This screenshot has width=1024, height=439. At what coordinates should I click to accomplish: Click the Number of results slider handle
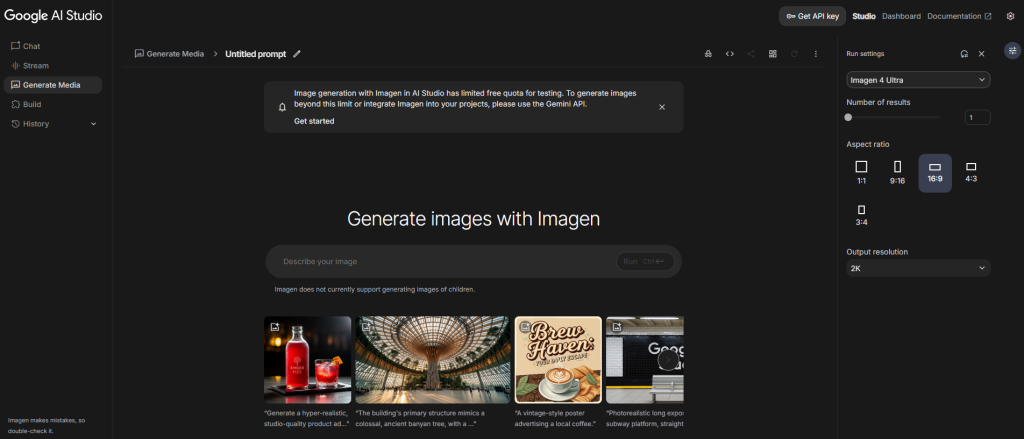[x=849, y=117]
